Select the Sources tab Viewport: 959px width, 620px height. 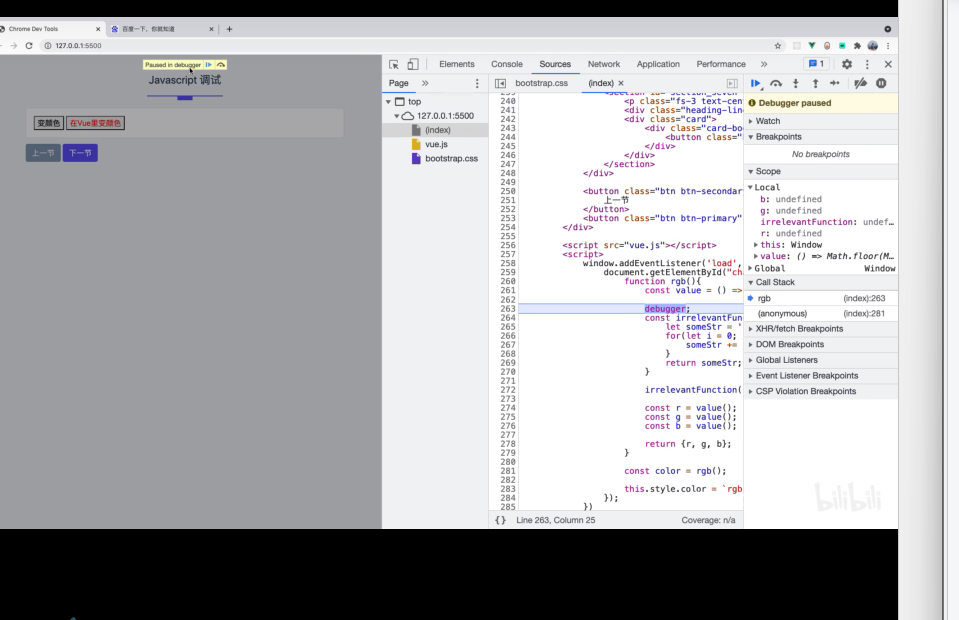pos(555,64)
